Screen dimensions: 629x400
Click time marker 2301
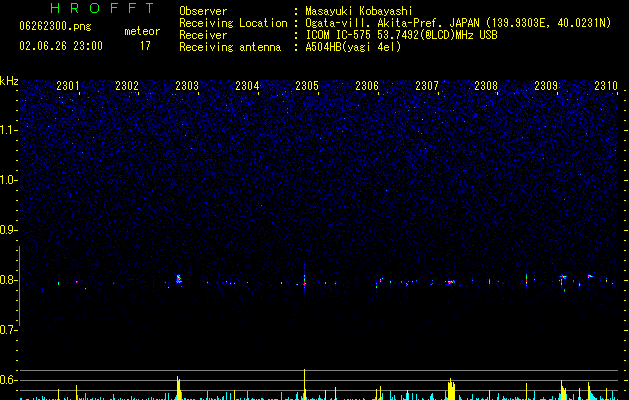point(67,86)
